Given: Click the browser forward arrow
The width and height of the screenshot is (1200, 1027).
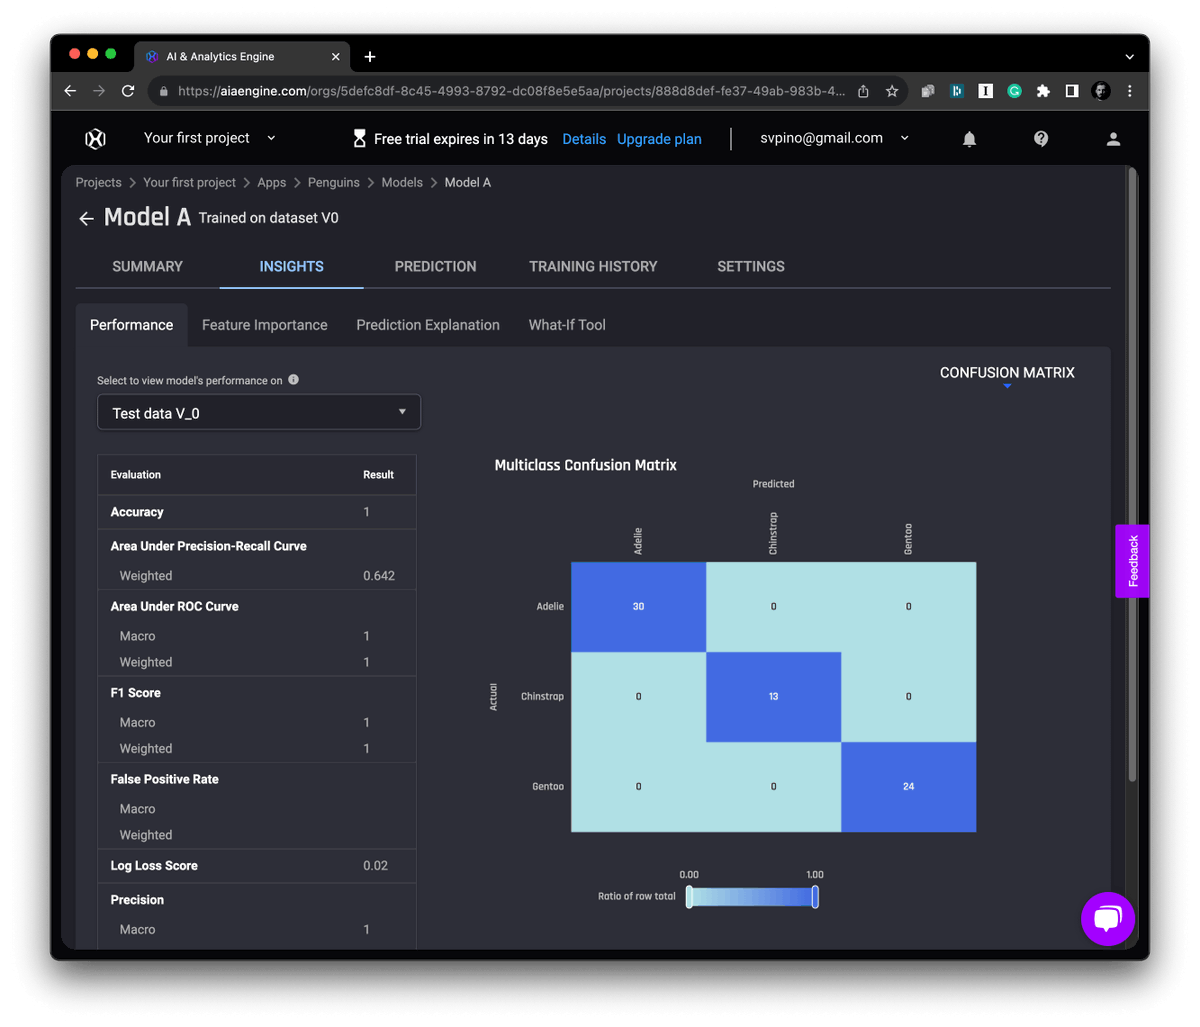Looking at the screenshot, I should point(99,91).
